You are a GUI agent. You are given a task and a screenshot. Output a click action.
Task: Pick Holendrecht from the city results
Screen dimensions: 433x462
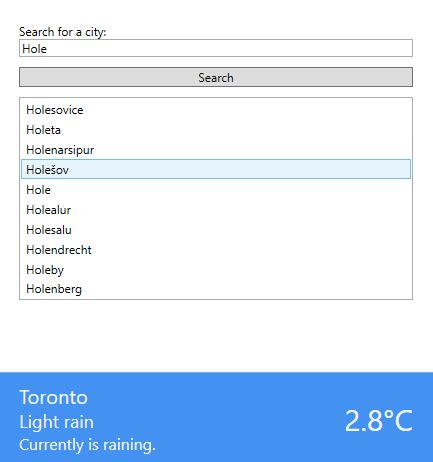pos(216,250)
